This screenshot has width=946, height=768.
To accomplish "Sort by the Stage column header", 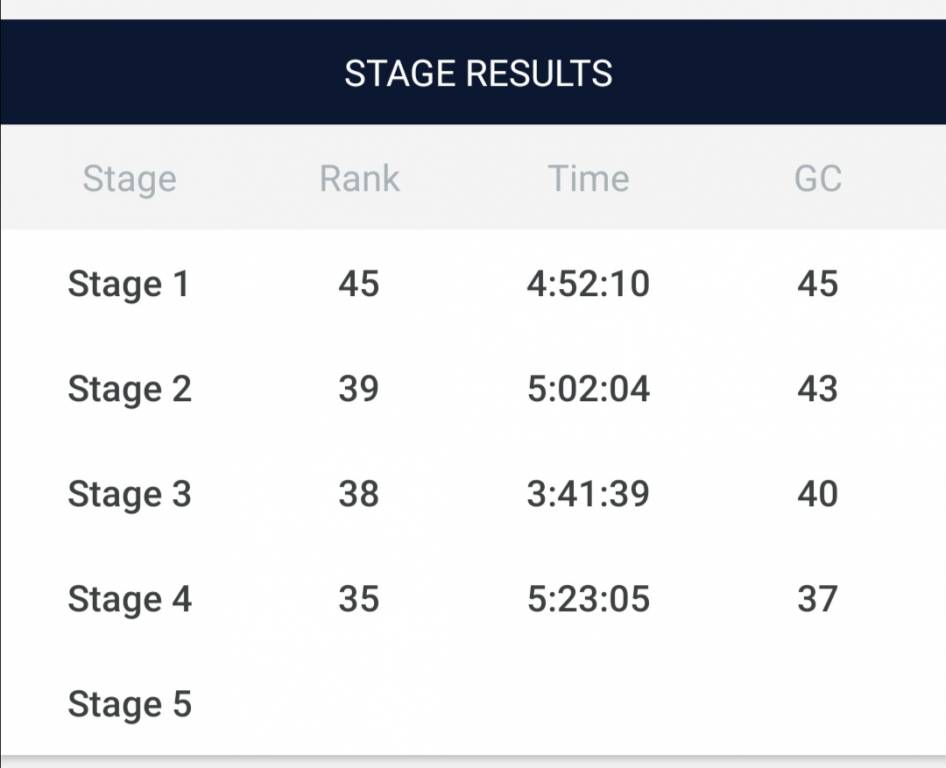I will (x=130, y=179).
